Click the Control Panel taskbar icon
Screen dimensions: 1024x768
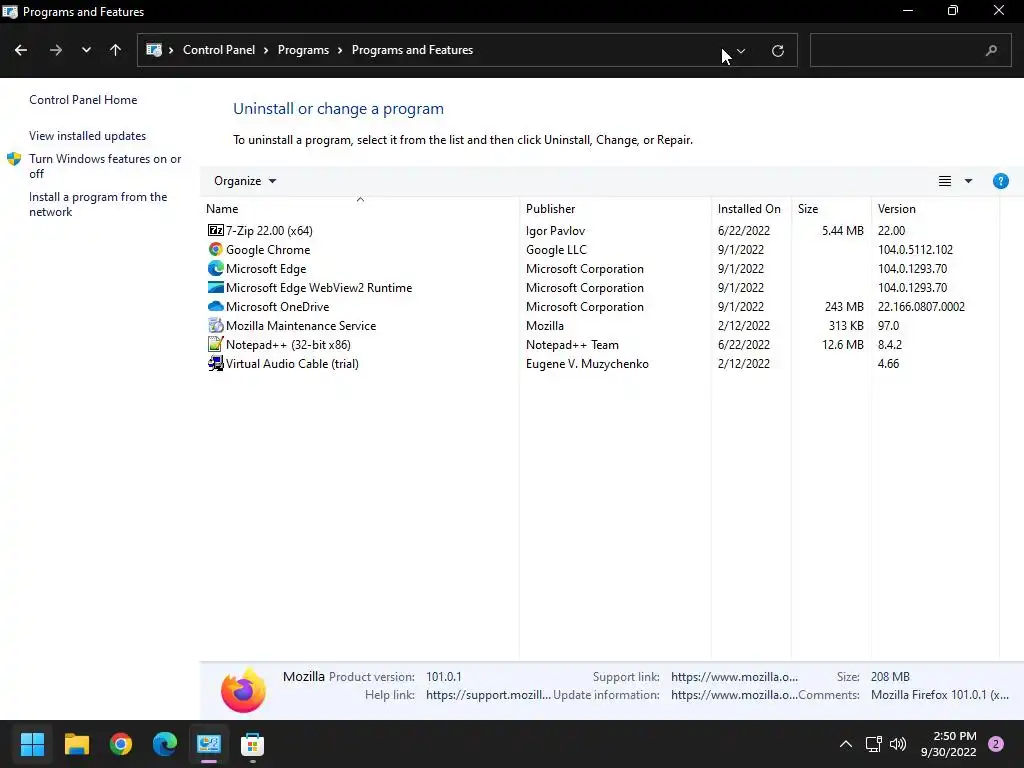click(209, 744)
